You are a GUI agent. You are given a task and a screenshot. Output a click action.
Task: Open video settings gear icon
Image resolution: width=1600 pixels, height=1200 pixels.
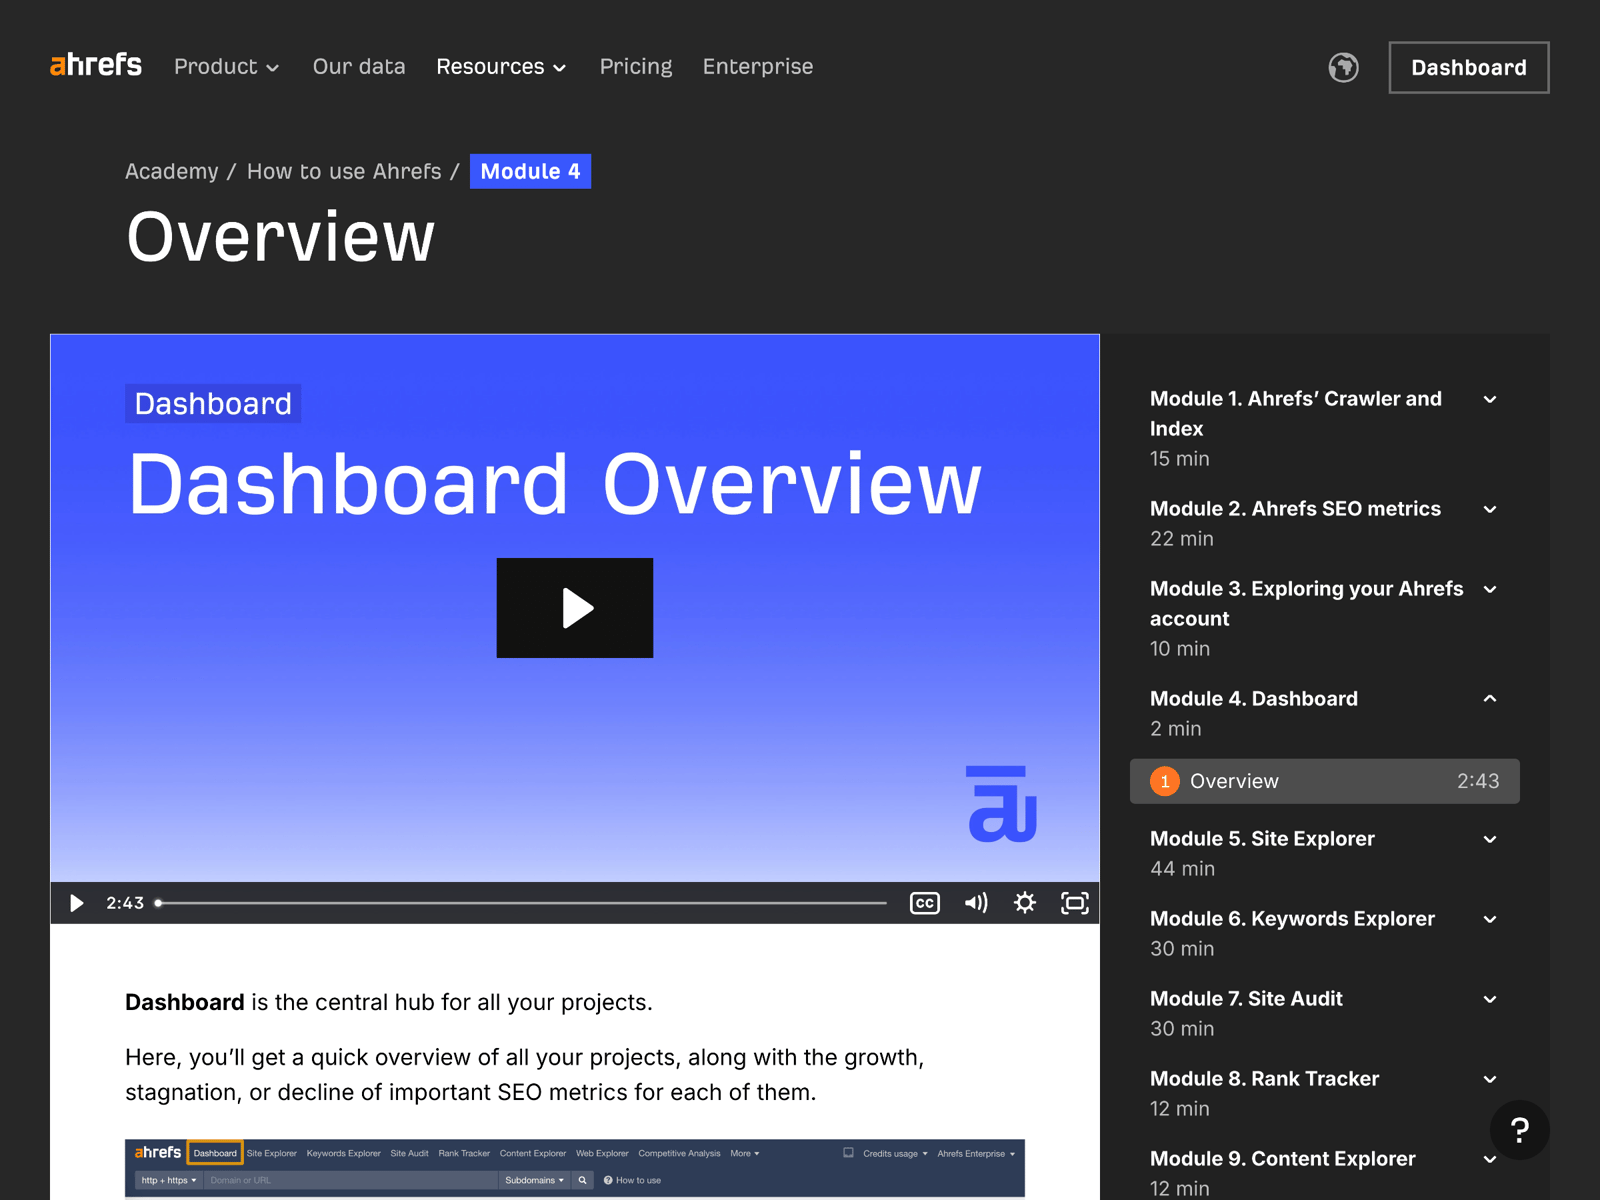click(1025, 903)
